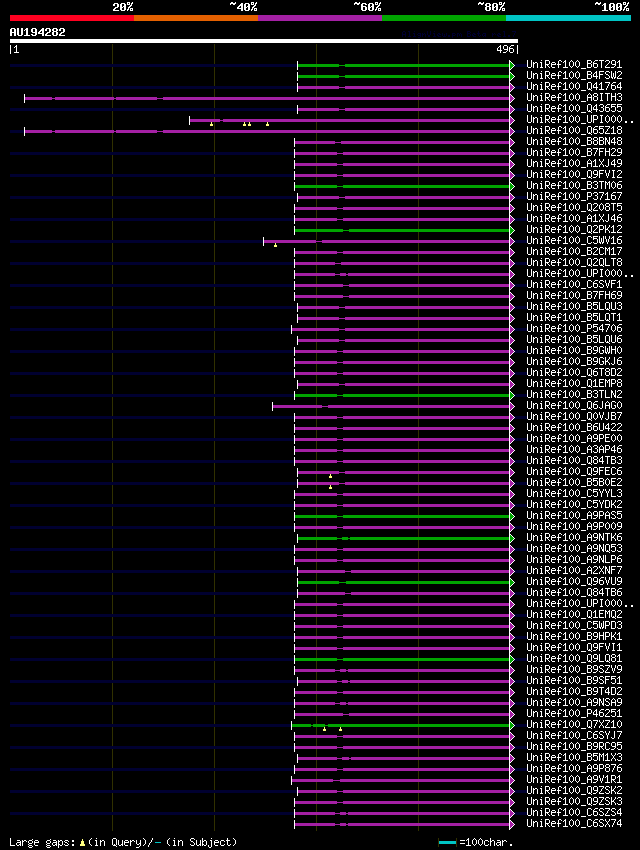
Task: Click the UniRef100_A9V1R1 label
Action: pyautogui.click(x=574, y=780)
